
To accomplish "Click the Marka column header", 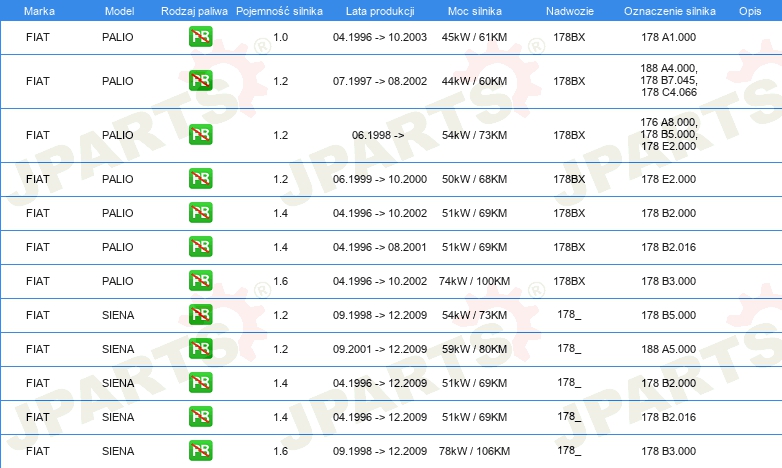I will pos(39,11).
